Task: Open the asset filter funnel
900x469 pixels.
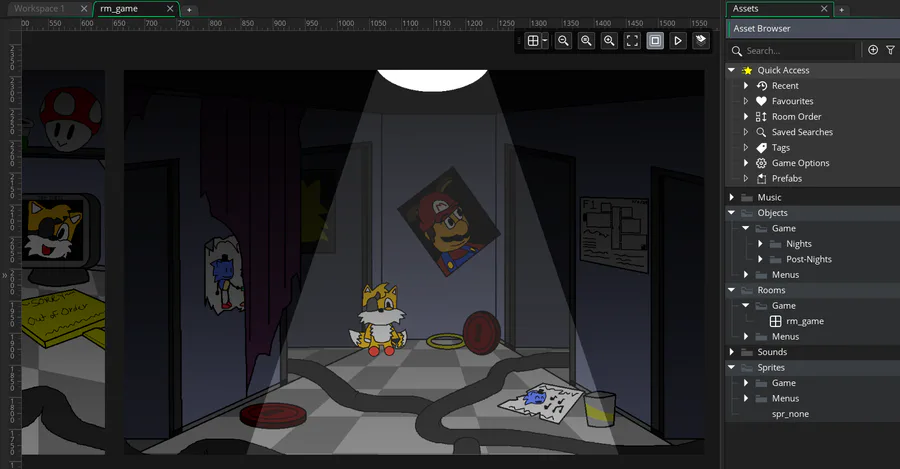Action: [x=890, y=51]
